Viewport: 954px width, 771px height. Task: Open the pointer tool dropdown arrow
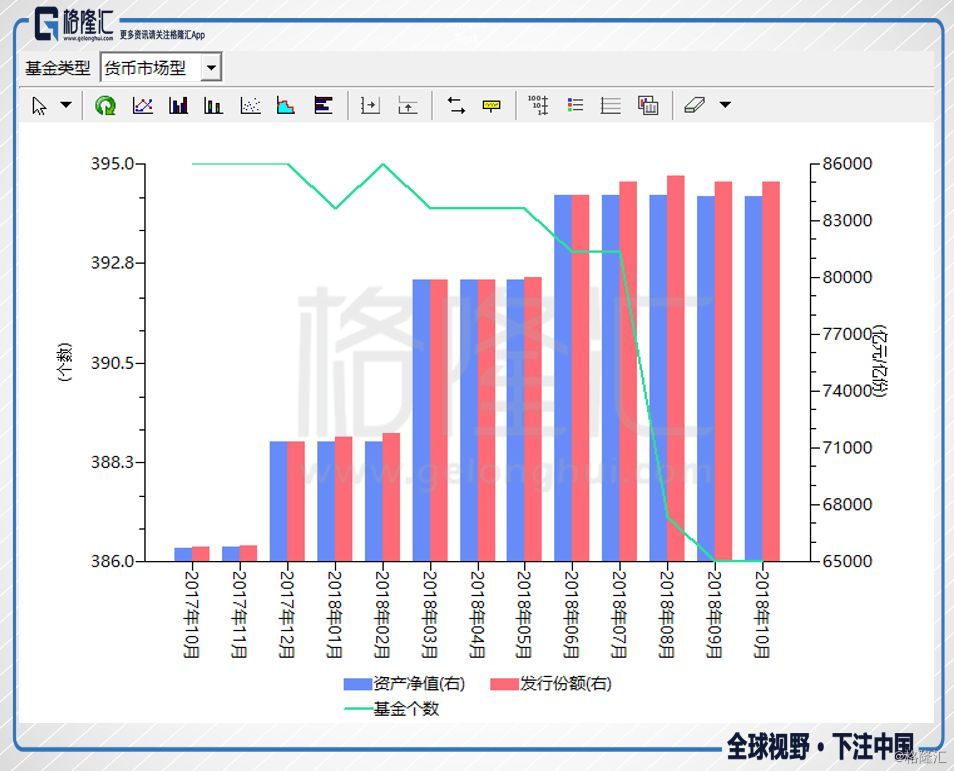66,105
